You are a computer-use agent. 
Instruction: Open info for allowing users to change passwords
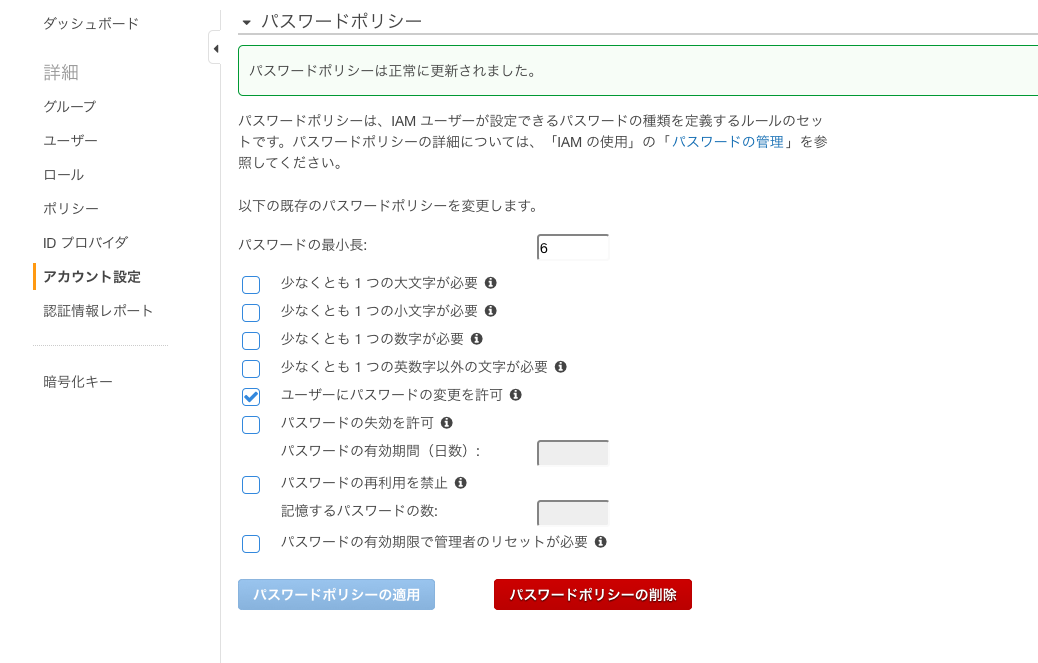(x=514, y=396)
